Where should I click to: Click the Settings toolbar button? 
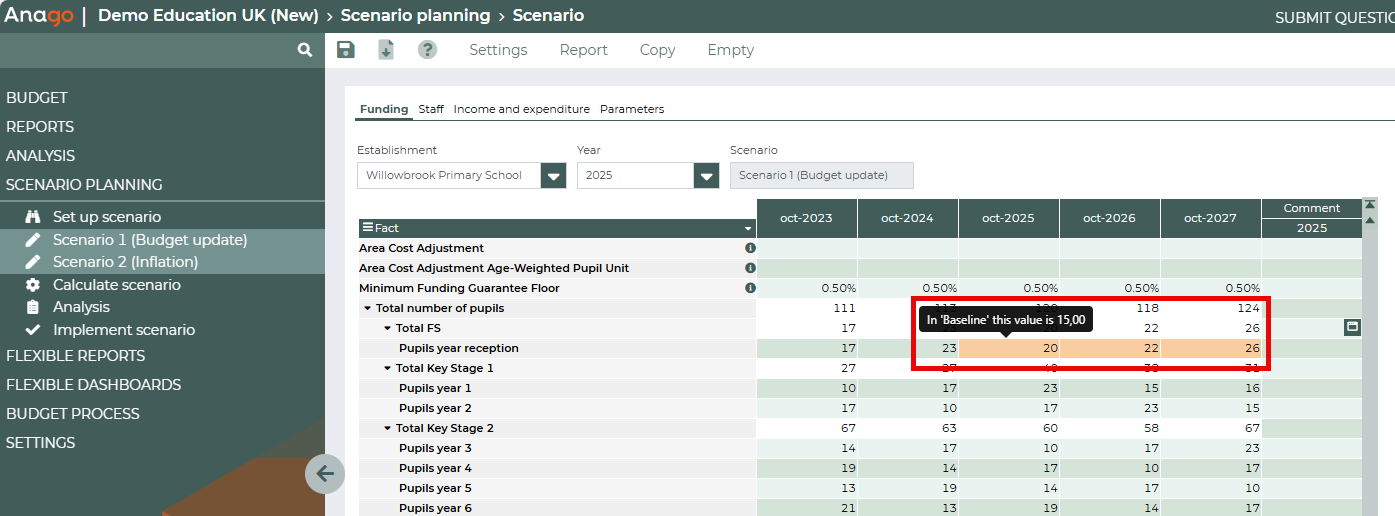[x=498, y=50]
